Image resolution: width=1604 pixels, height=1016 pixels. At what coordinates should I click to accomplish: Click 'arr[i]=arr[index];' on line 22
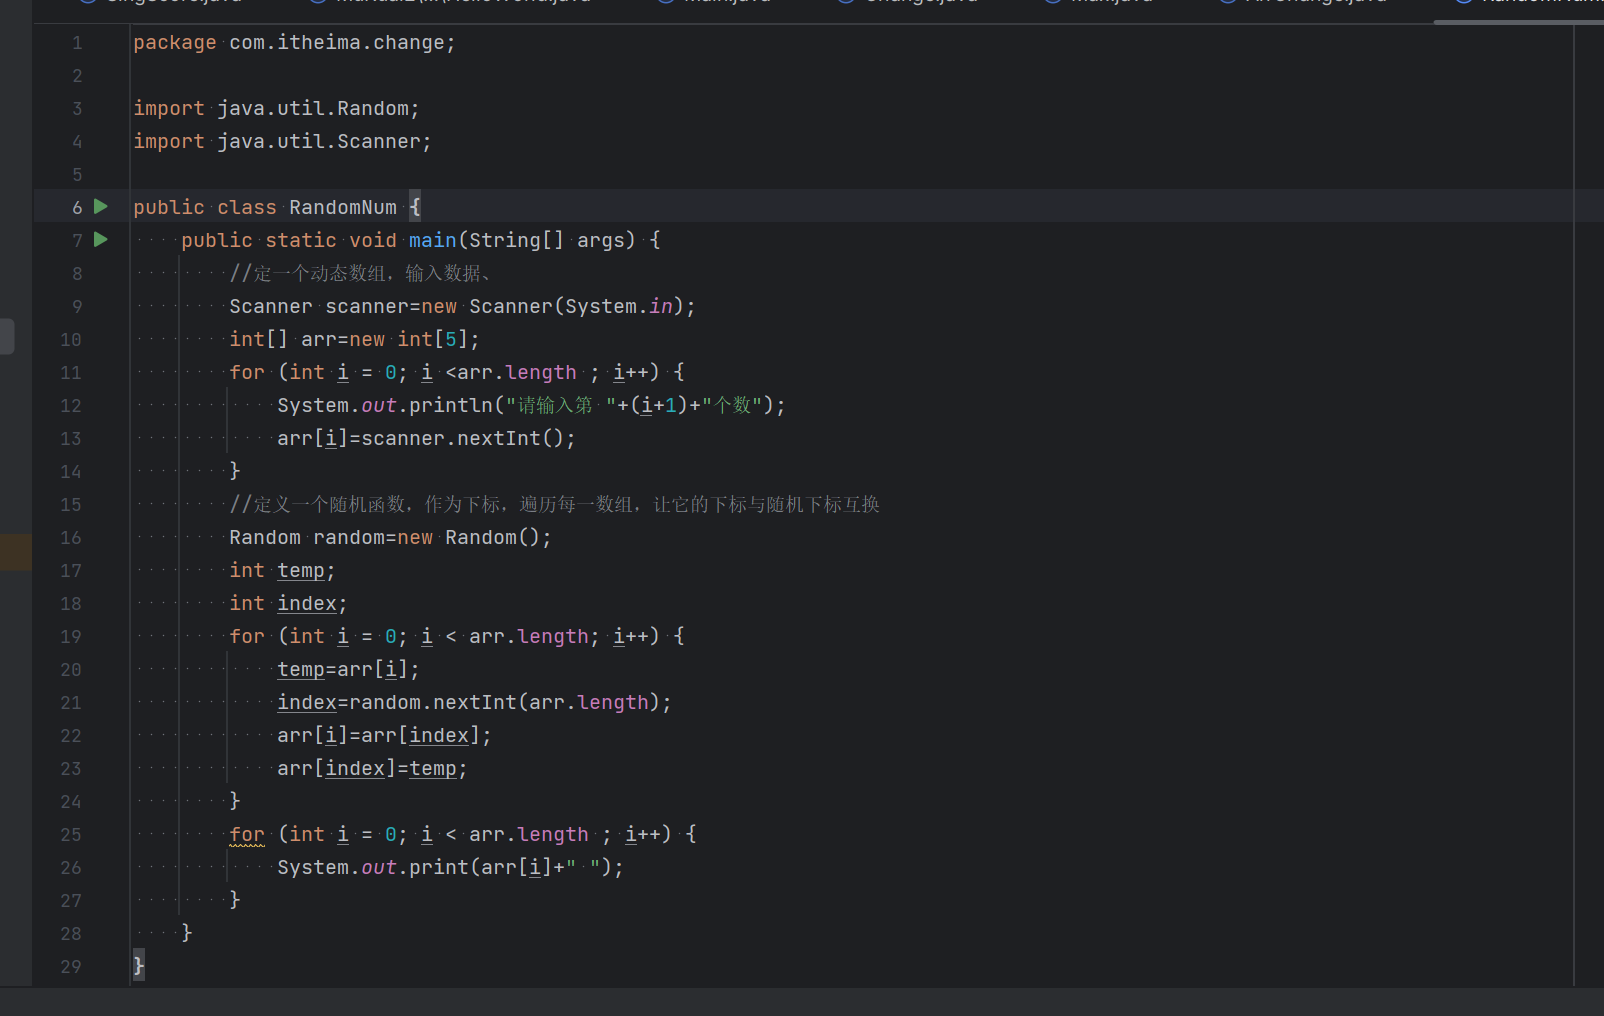click(384, 736)
